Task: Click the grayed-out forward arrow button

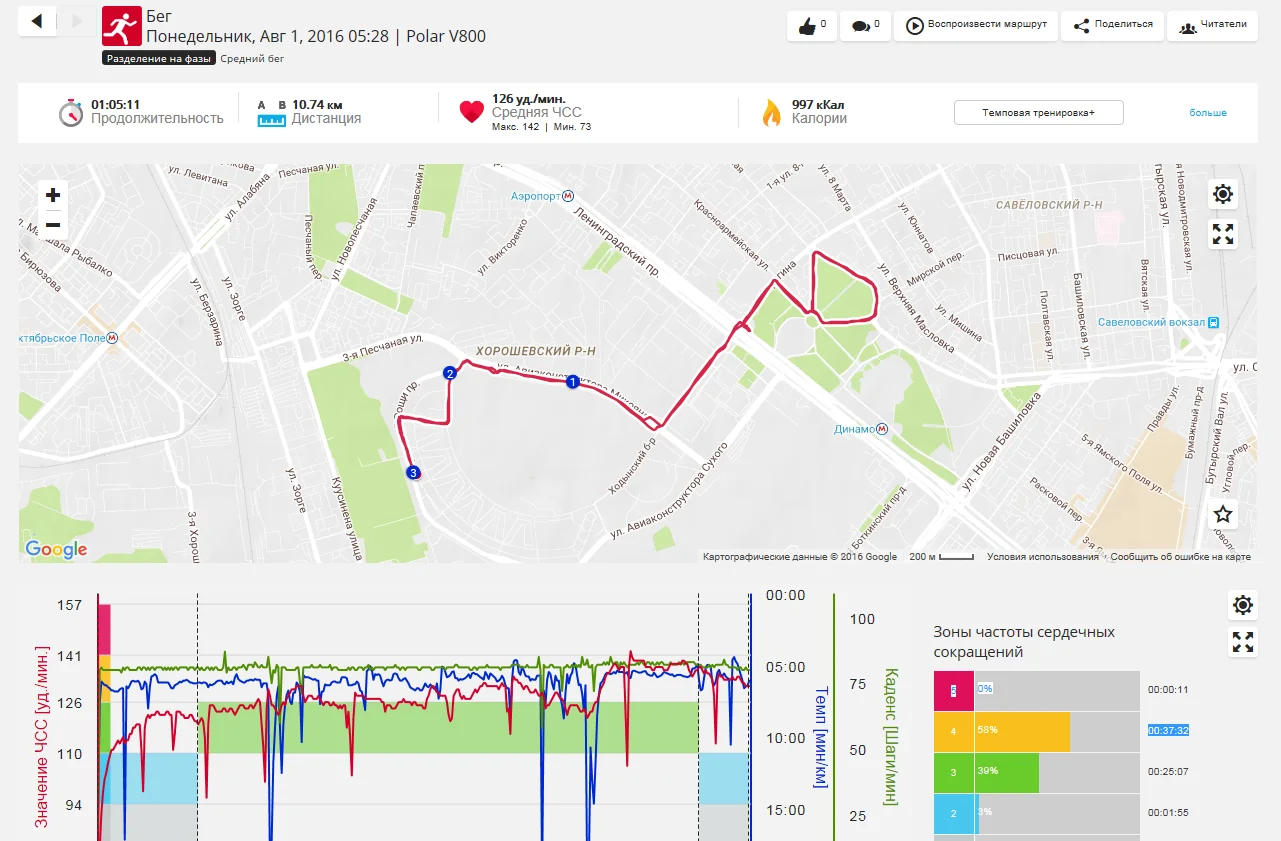Action: pyautogui.click(x=77, y=21)
